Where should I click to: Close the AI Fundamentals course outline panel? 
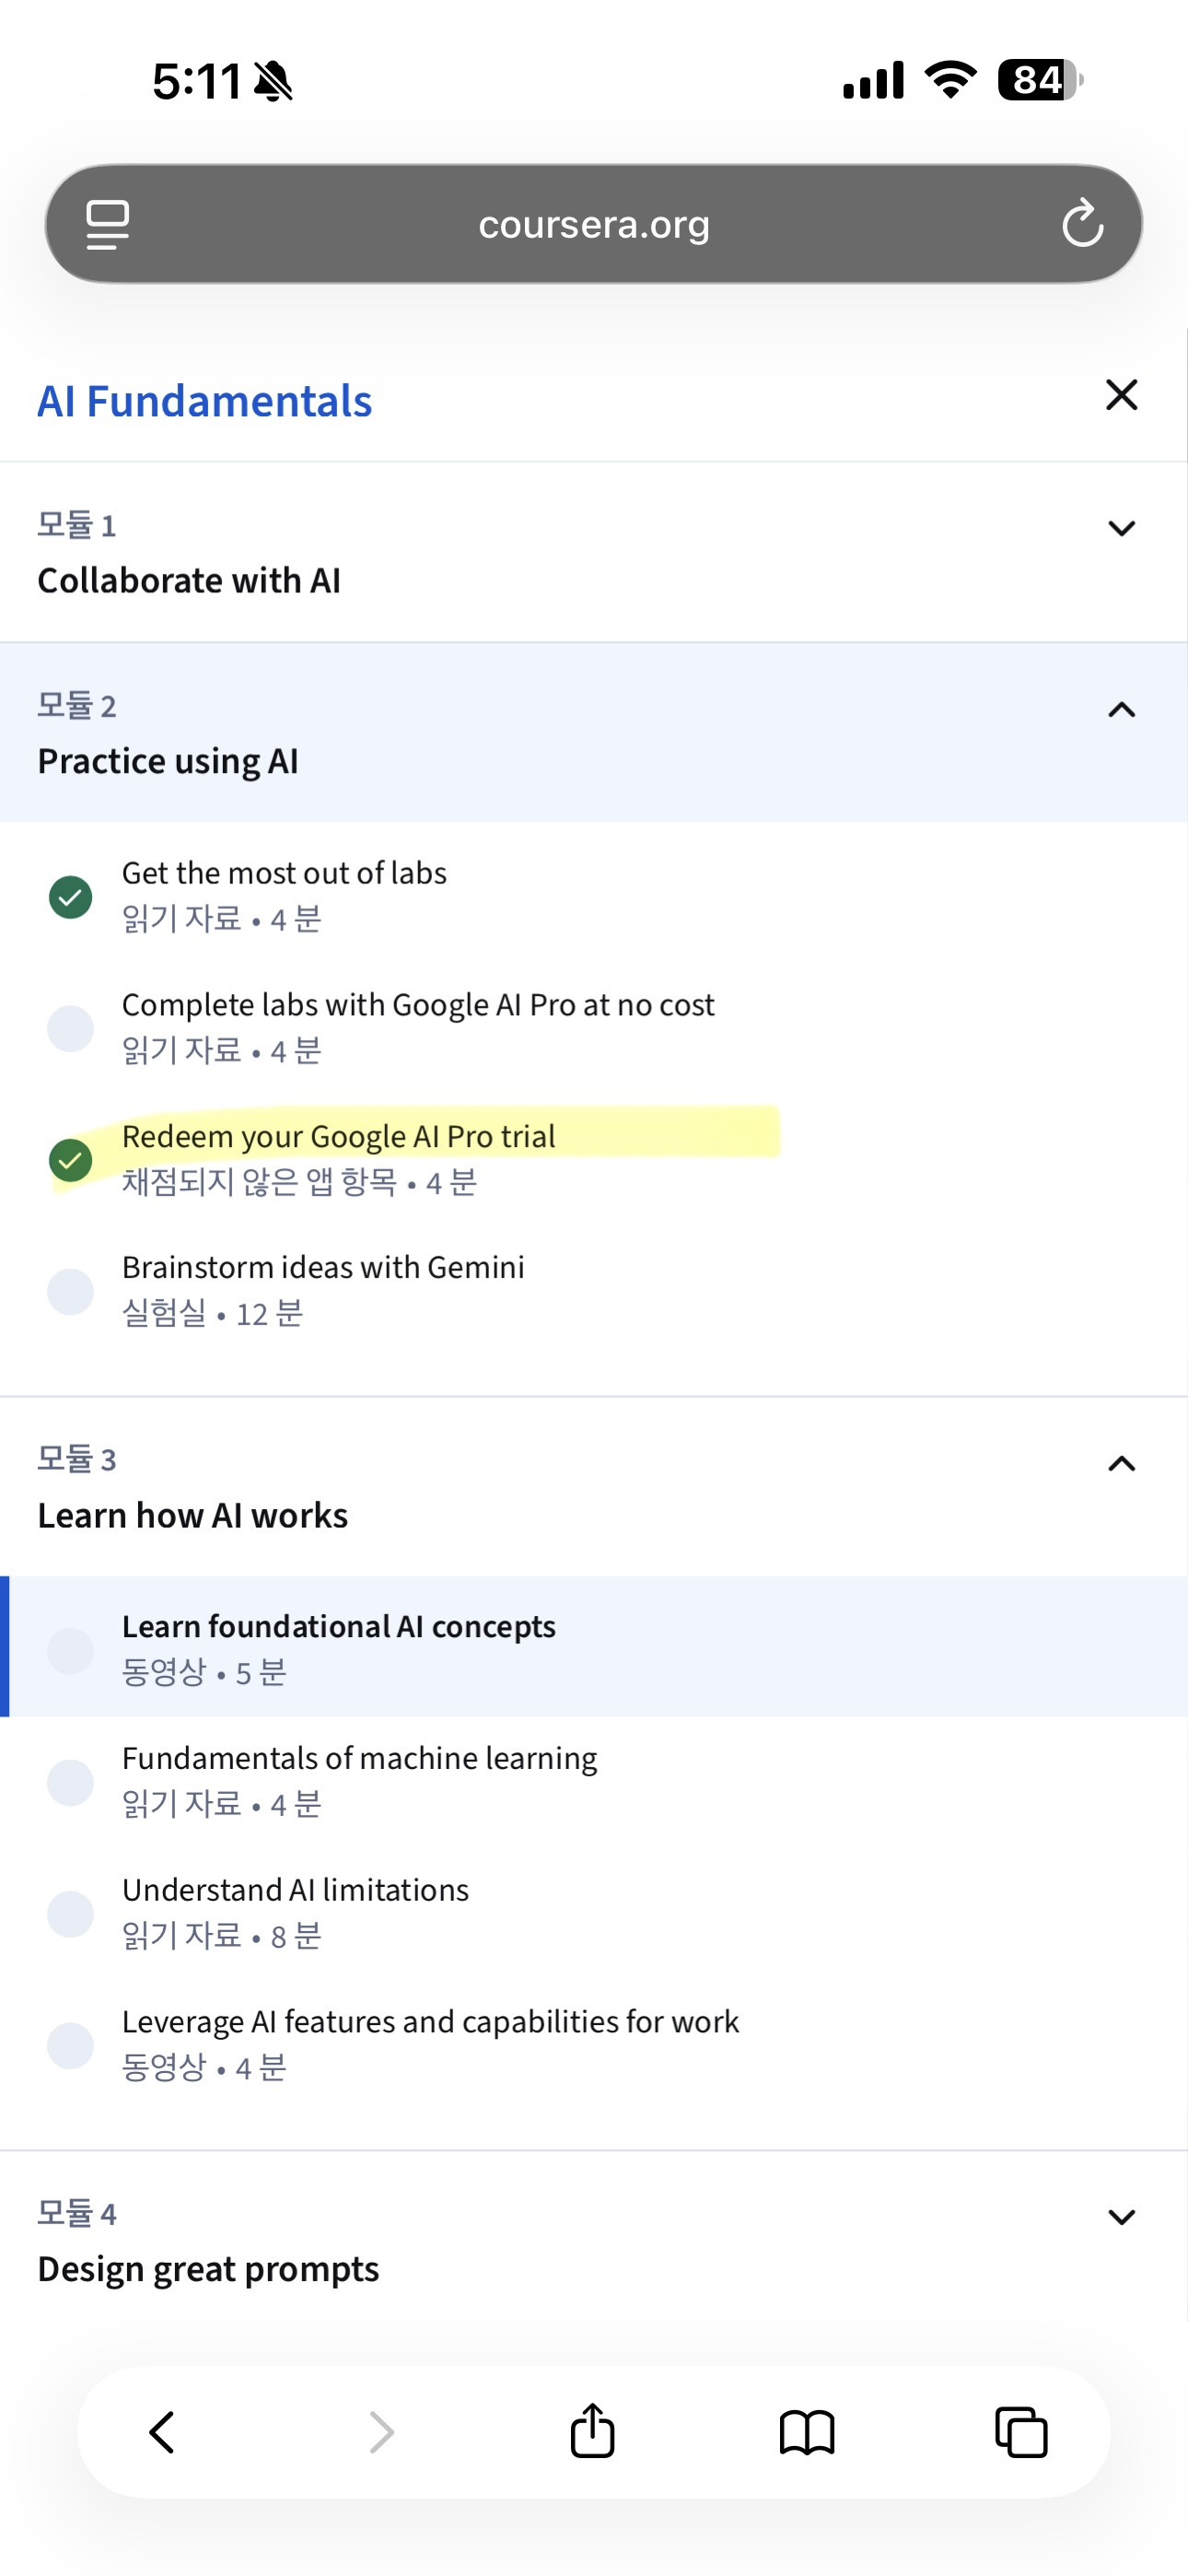(1121, 395)
